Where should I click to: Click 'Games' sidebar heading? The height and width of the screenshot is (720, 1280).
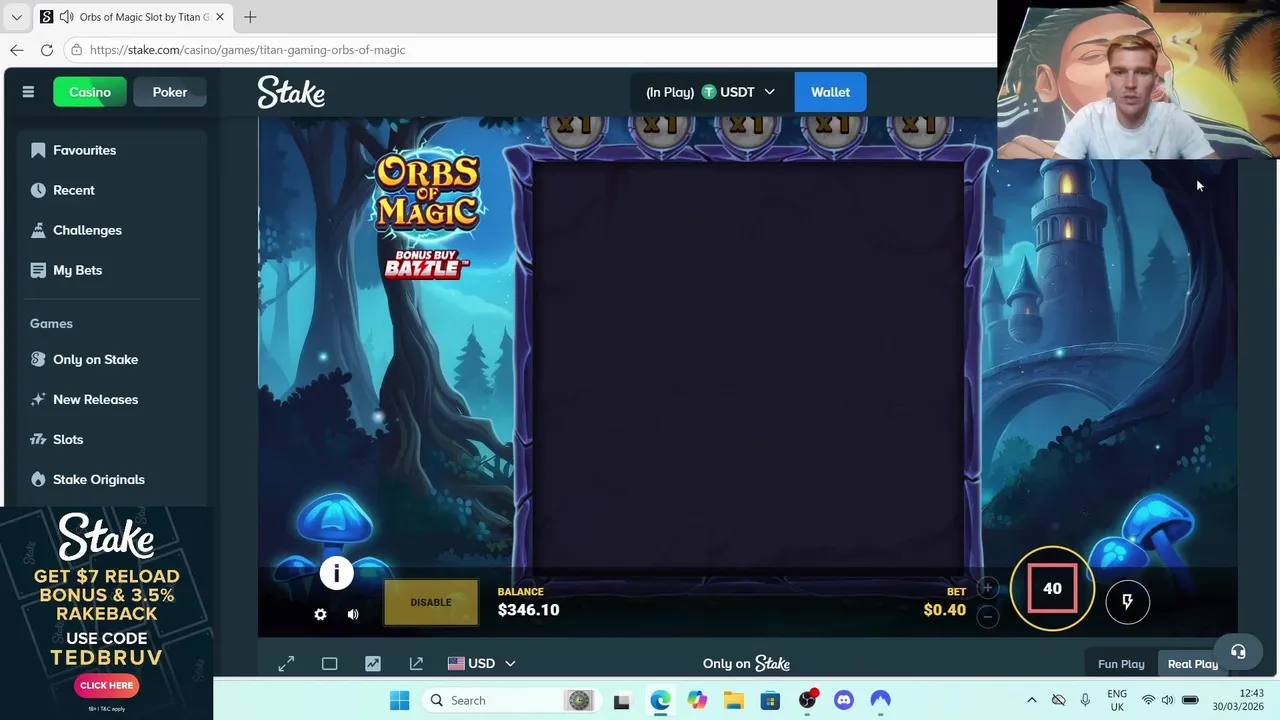(x=51, y=323)
